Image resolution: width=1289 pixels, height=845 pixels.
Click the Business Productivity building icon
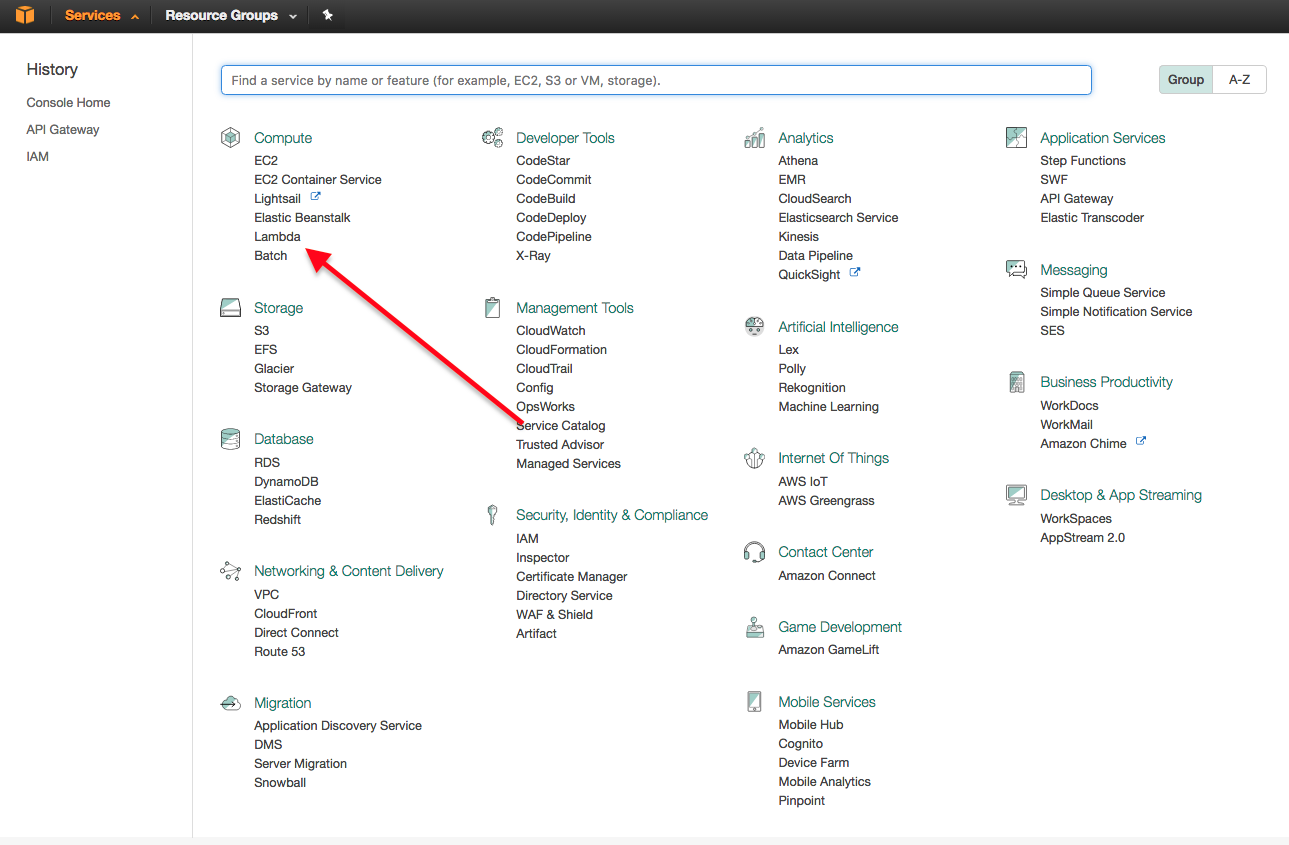tap(1017, 382)
